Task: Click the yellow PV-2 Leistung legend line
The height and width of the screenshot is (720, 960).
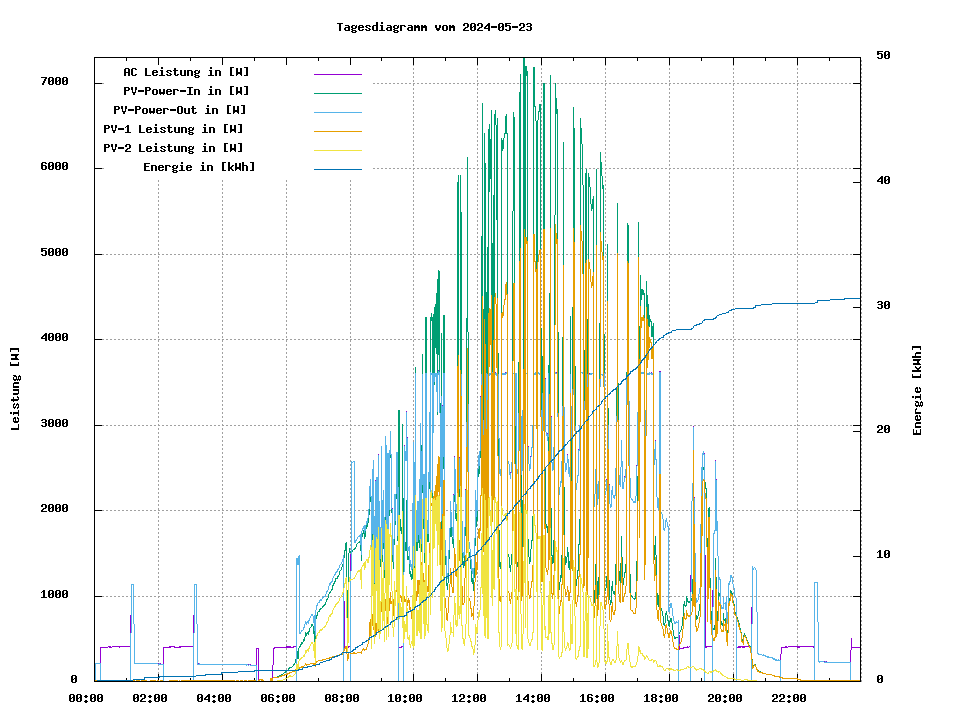Action: click(x=337, y=150)
